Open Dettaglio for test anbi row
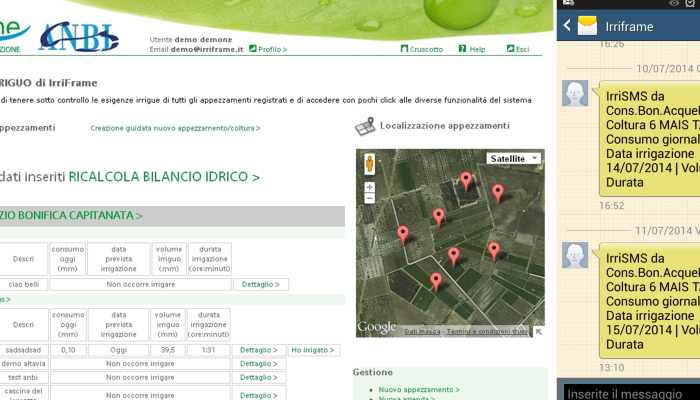Image resolution: width=700 pixels, height=400 pixels. [259, 378]
